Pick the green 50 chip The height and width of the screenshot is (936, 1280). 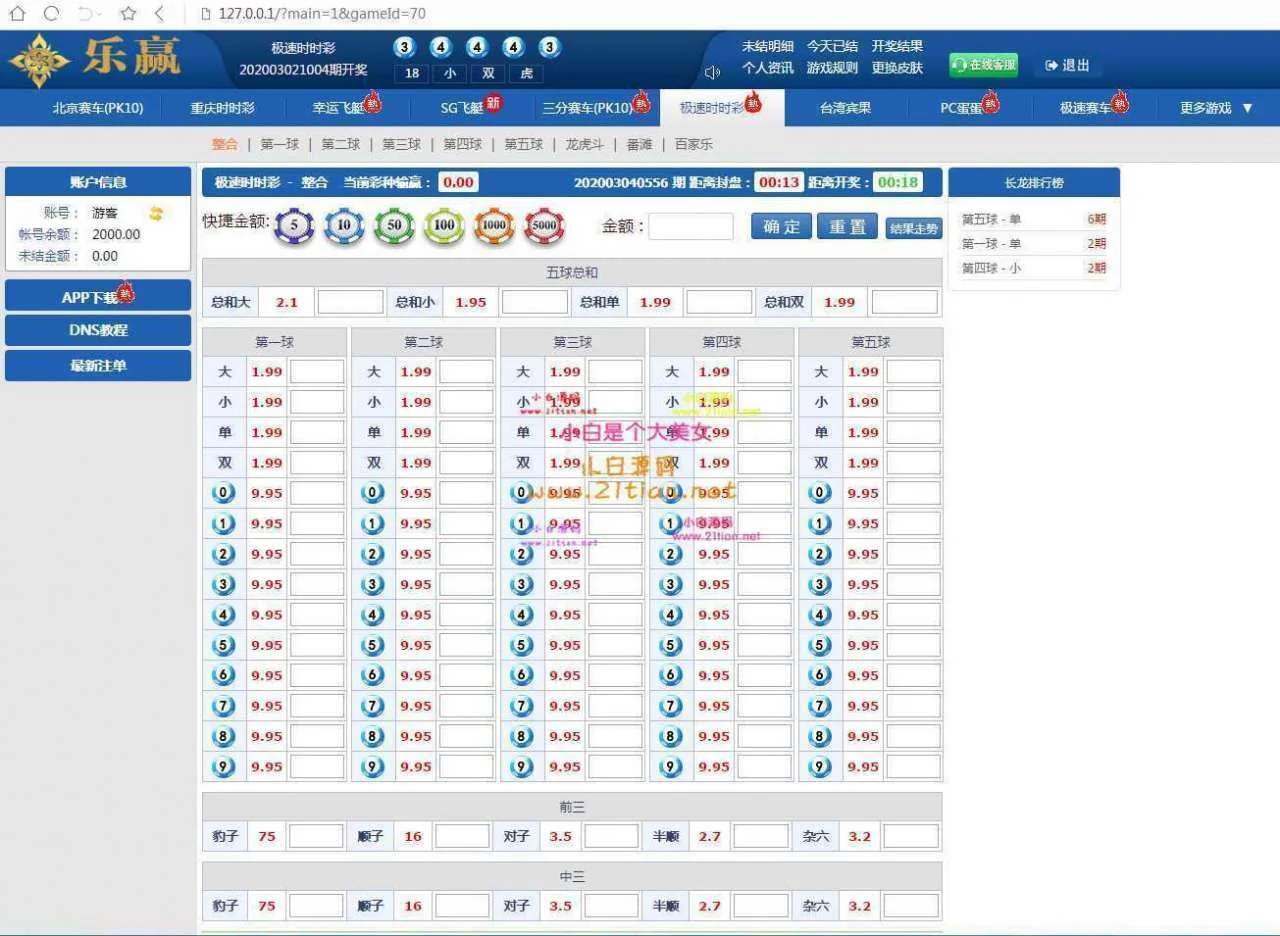(x=394, y=227)
